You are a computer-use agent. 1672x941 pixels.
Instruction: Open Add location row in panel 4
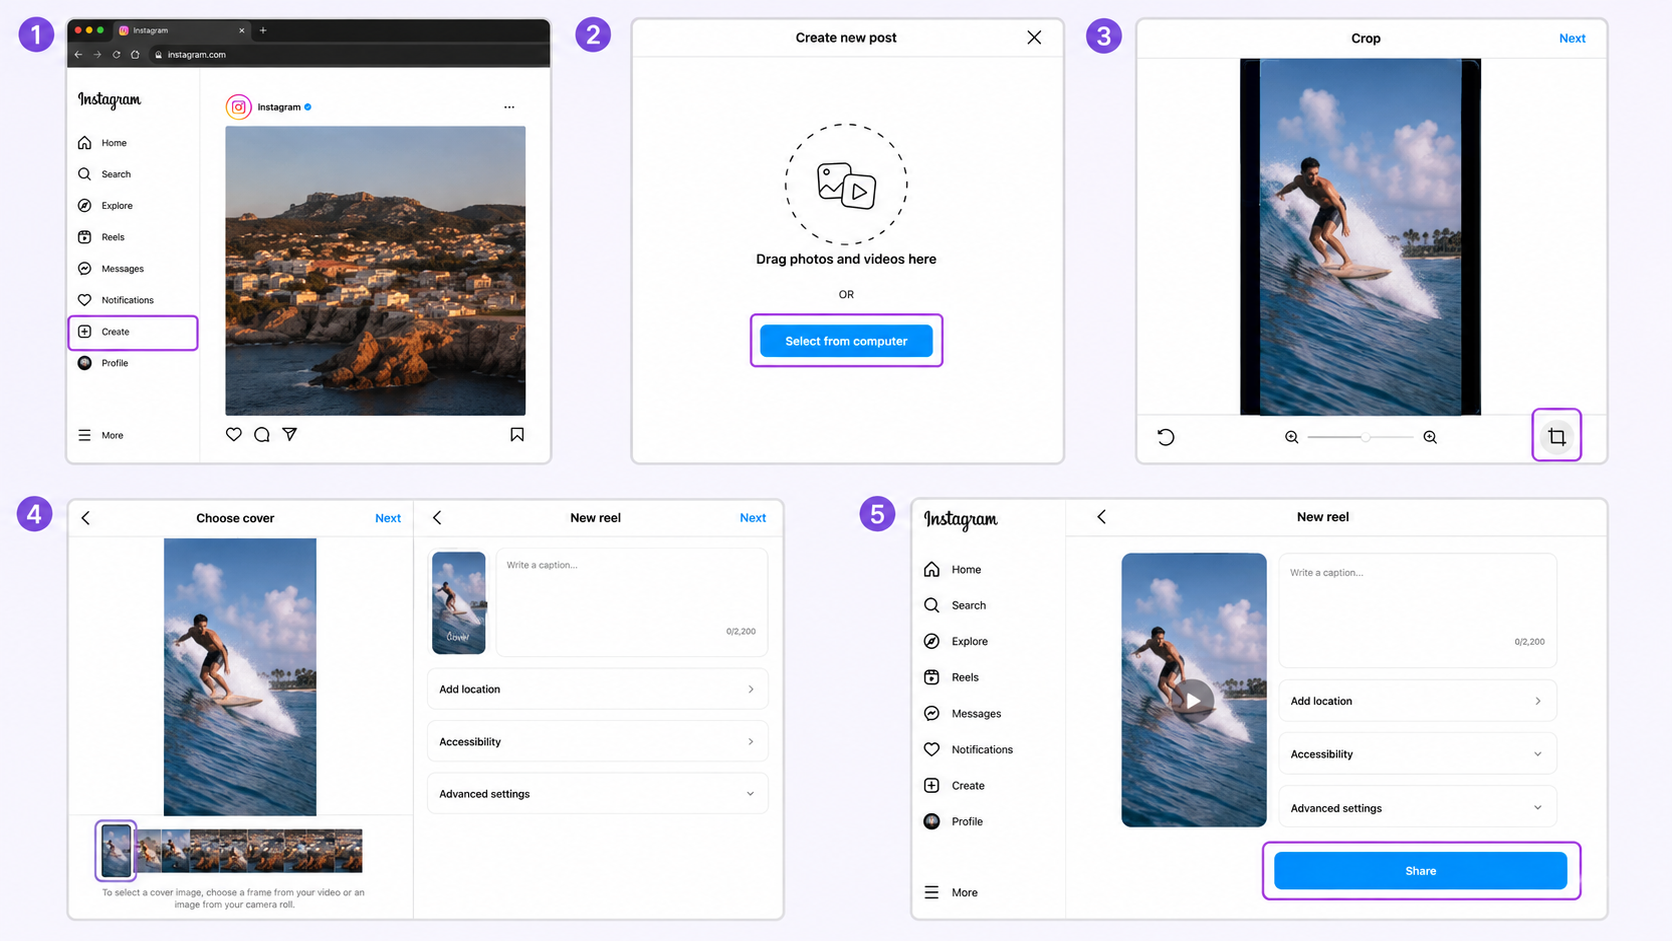pyautogui.click(x=597, y=689)
